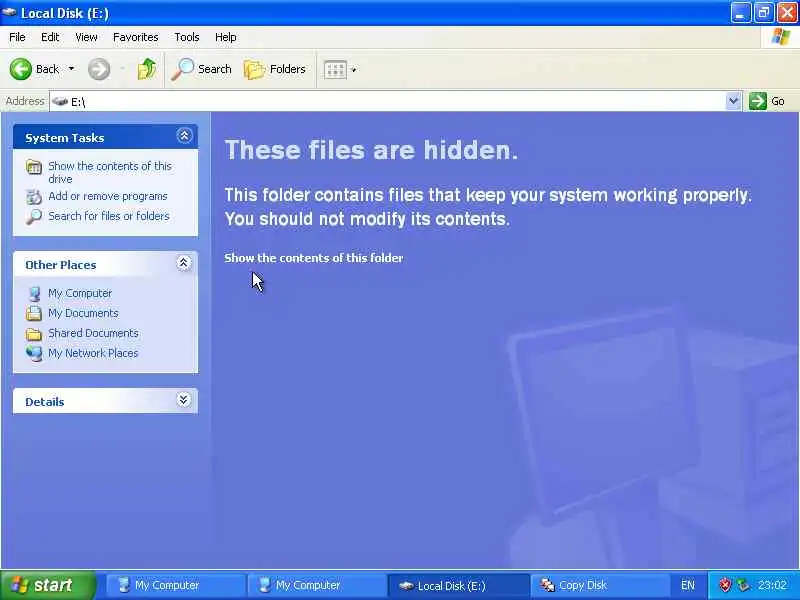
Task: Toggle the Folders pane button
Action: [x=274, y=69]
